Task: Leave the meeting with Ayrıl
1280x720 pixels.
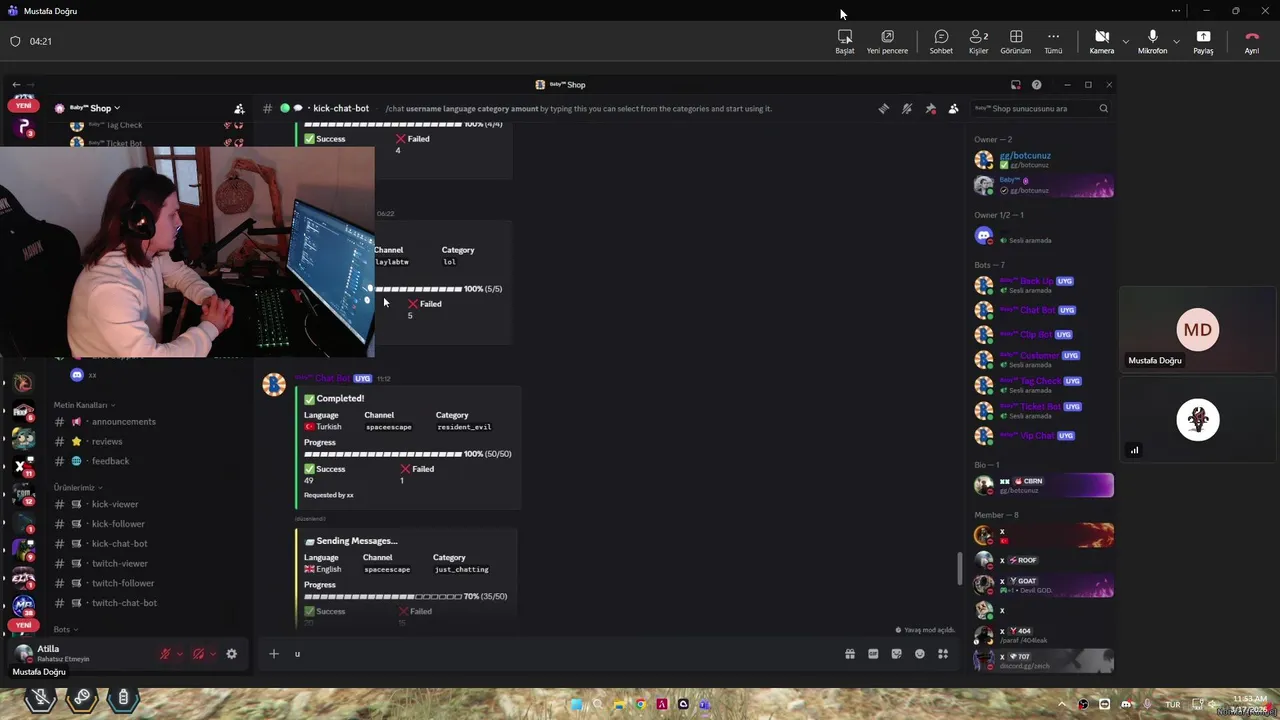Action: click(x=1251, y=41)
